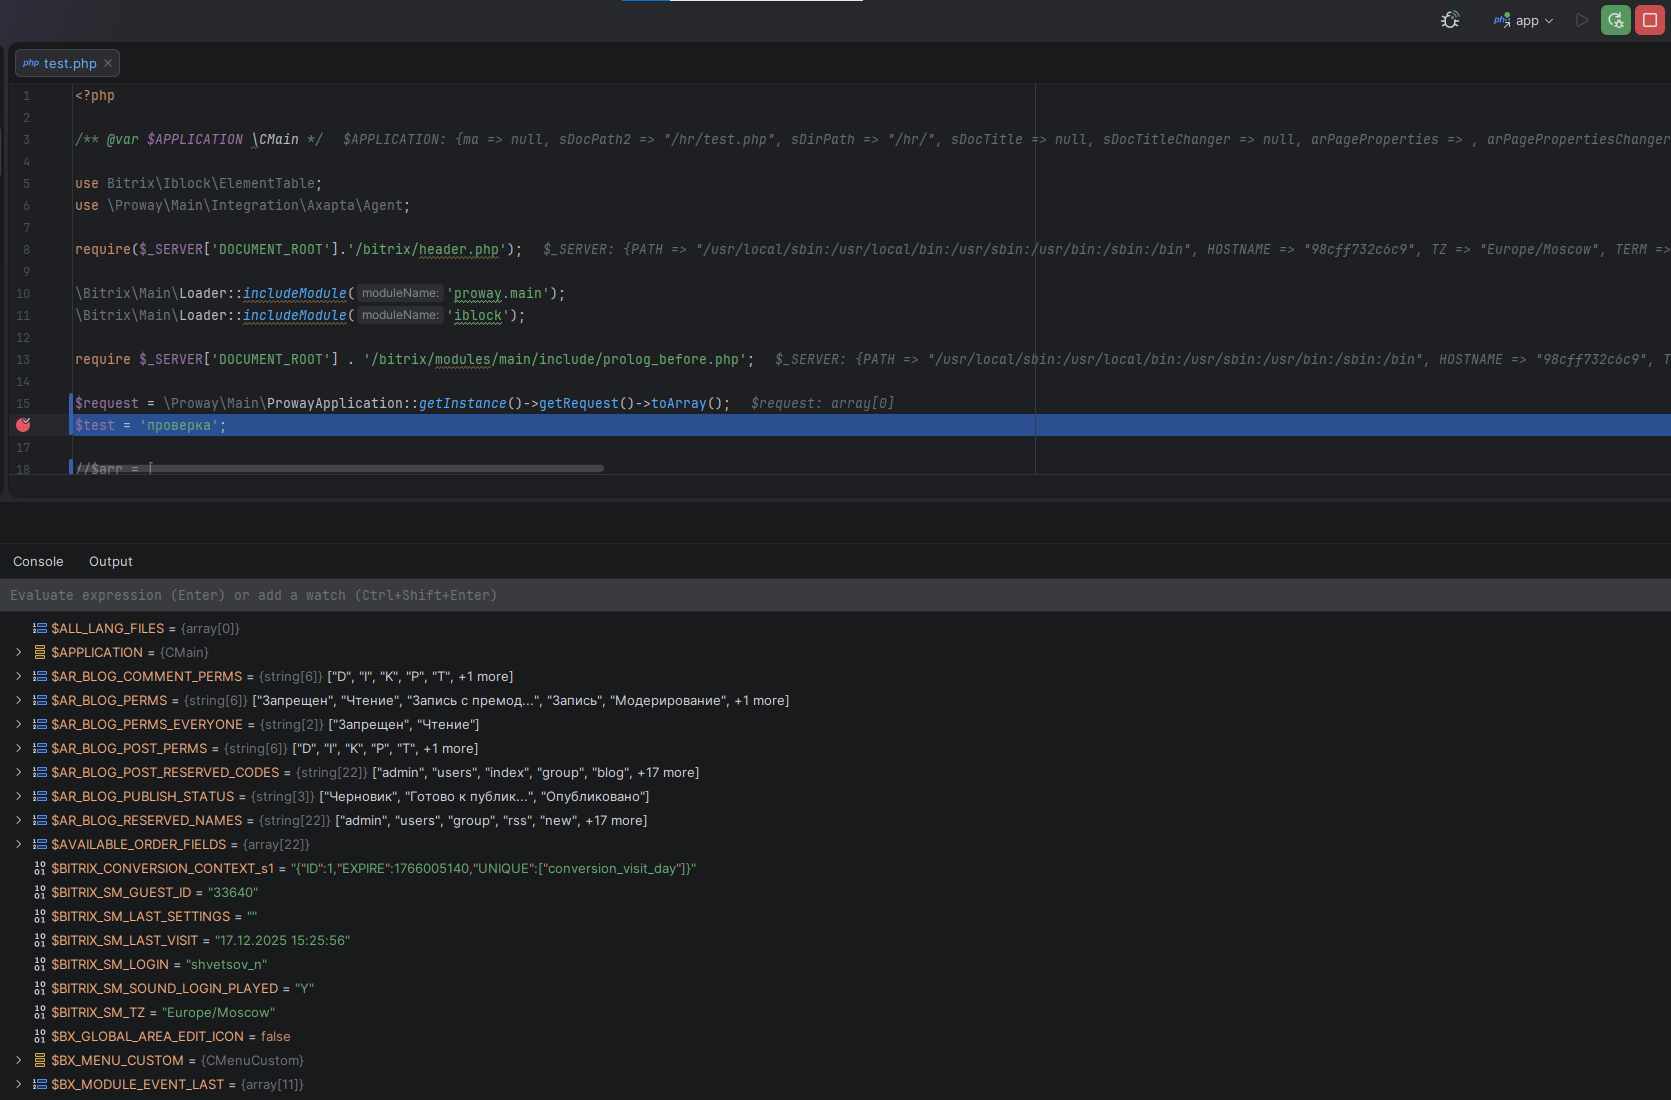Screen dimensions: 1671x1100
Task: Click the Run play button
Action: tap(1582, 20)
